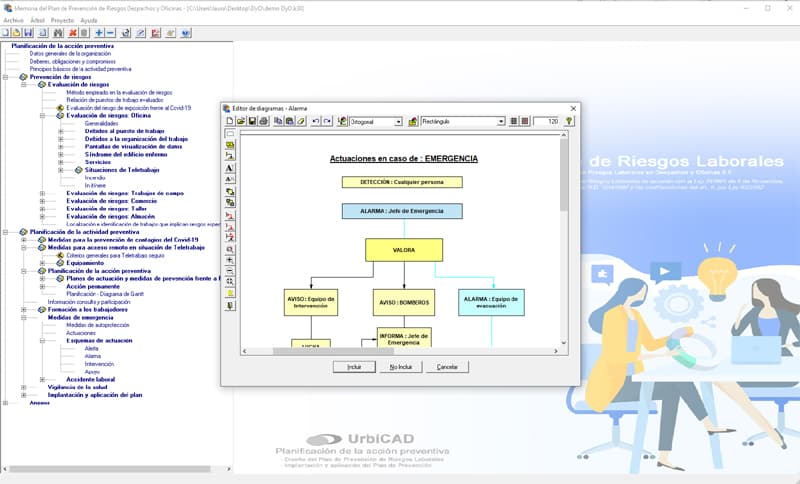800x484 pixels.
Task: Collapse the Prevención de riesgos tree node
Action: click(x=5, y=77)
